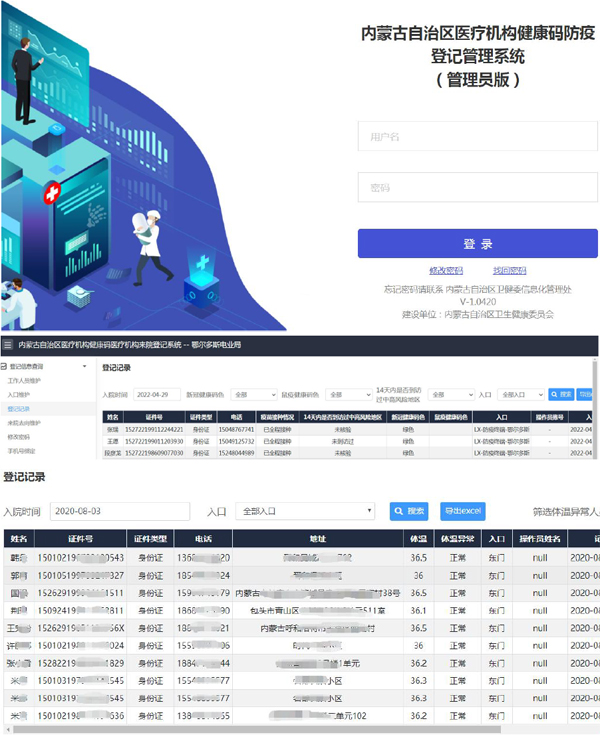Select 工作人员维护 in the sidebar
600x743 pixels.
25,381
